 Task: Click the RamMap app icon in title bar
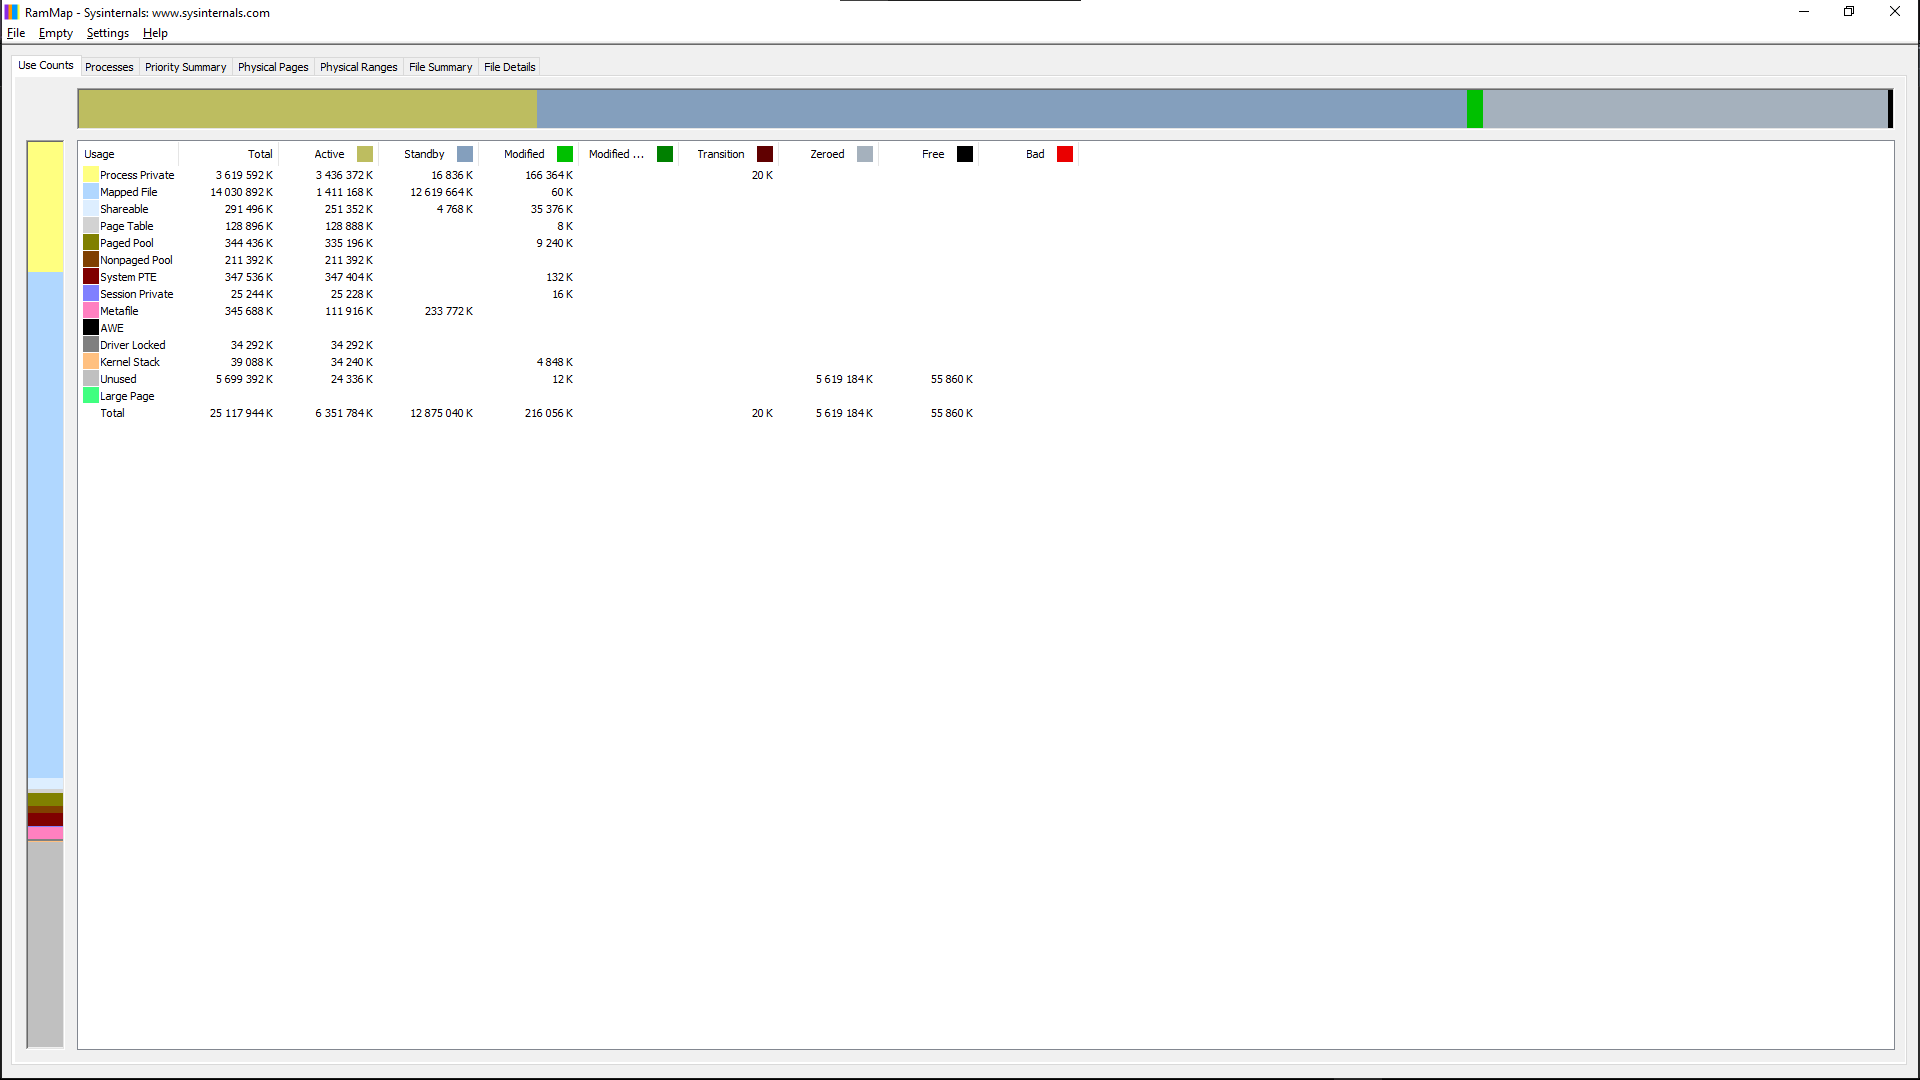(x=11, y=12)
